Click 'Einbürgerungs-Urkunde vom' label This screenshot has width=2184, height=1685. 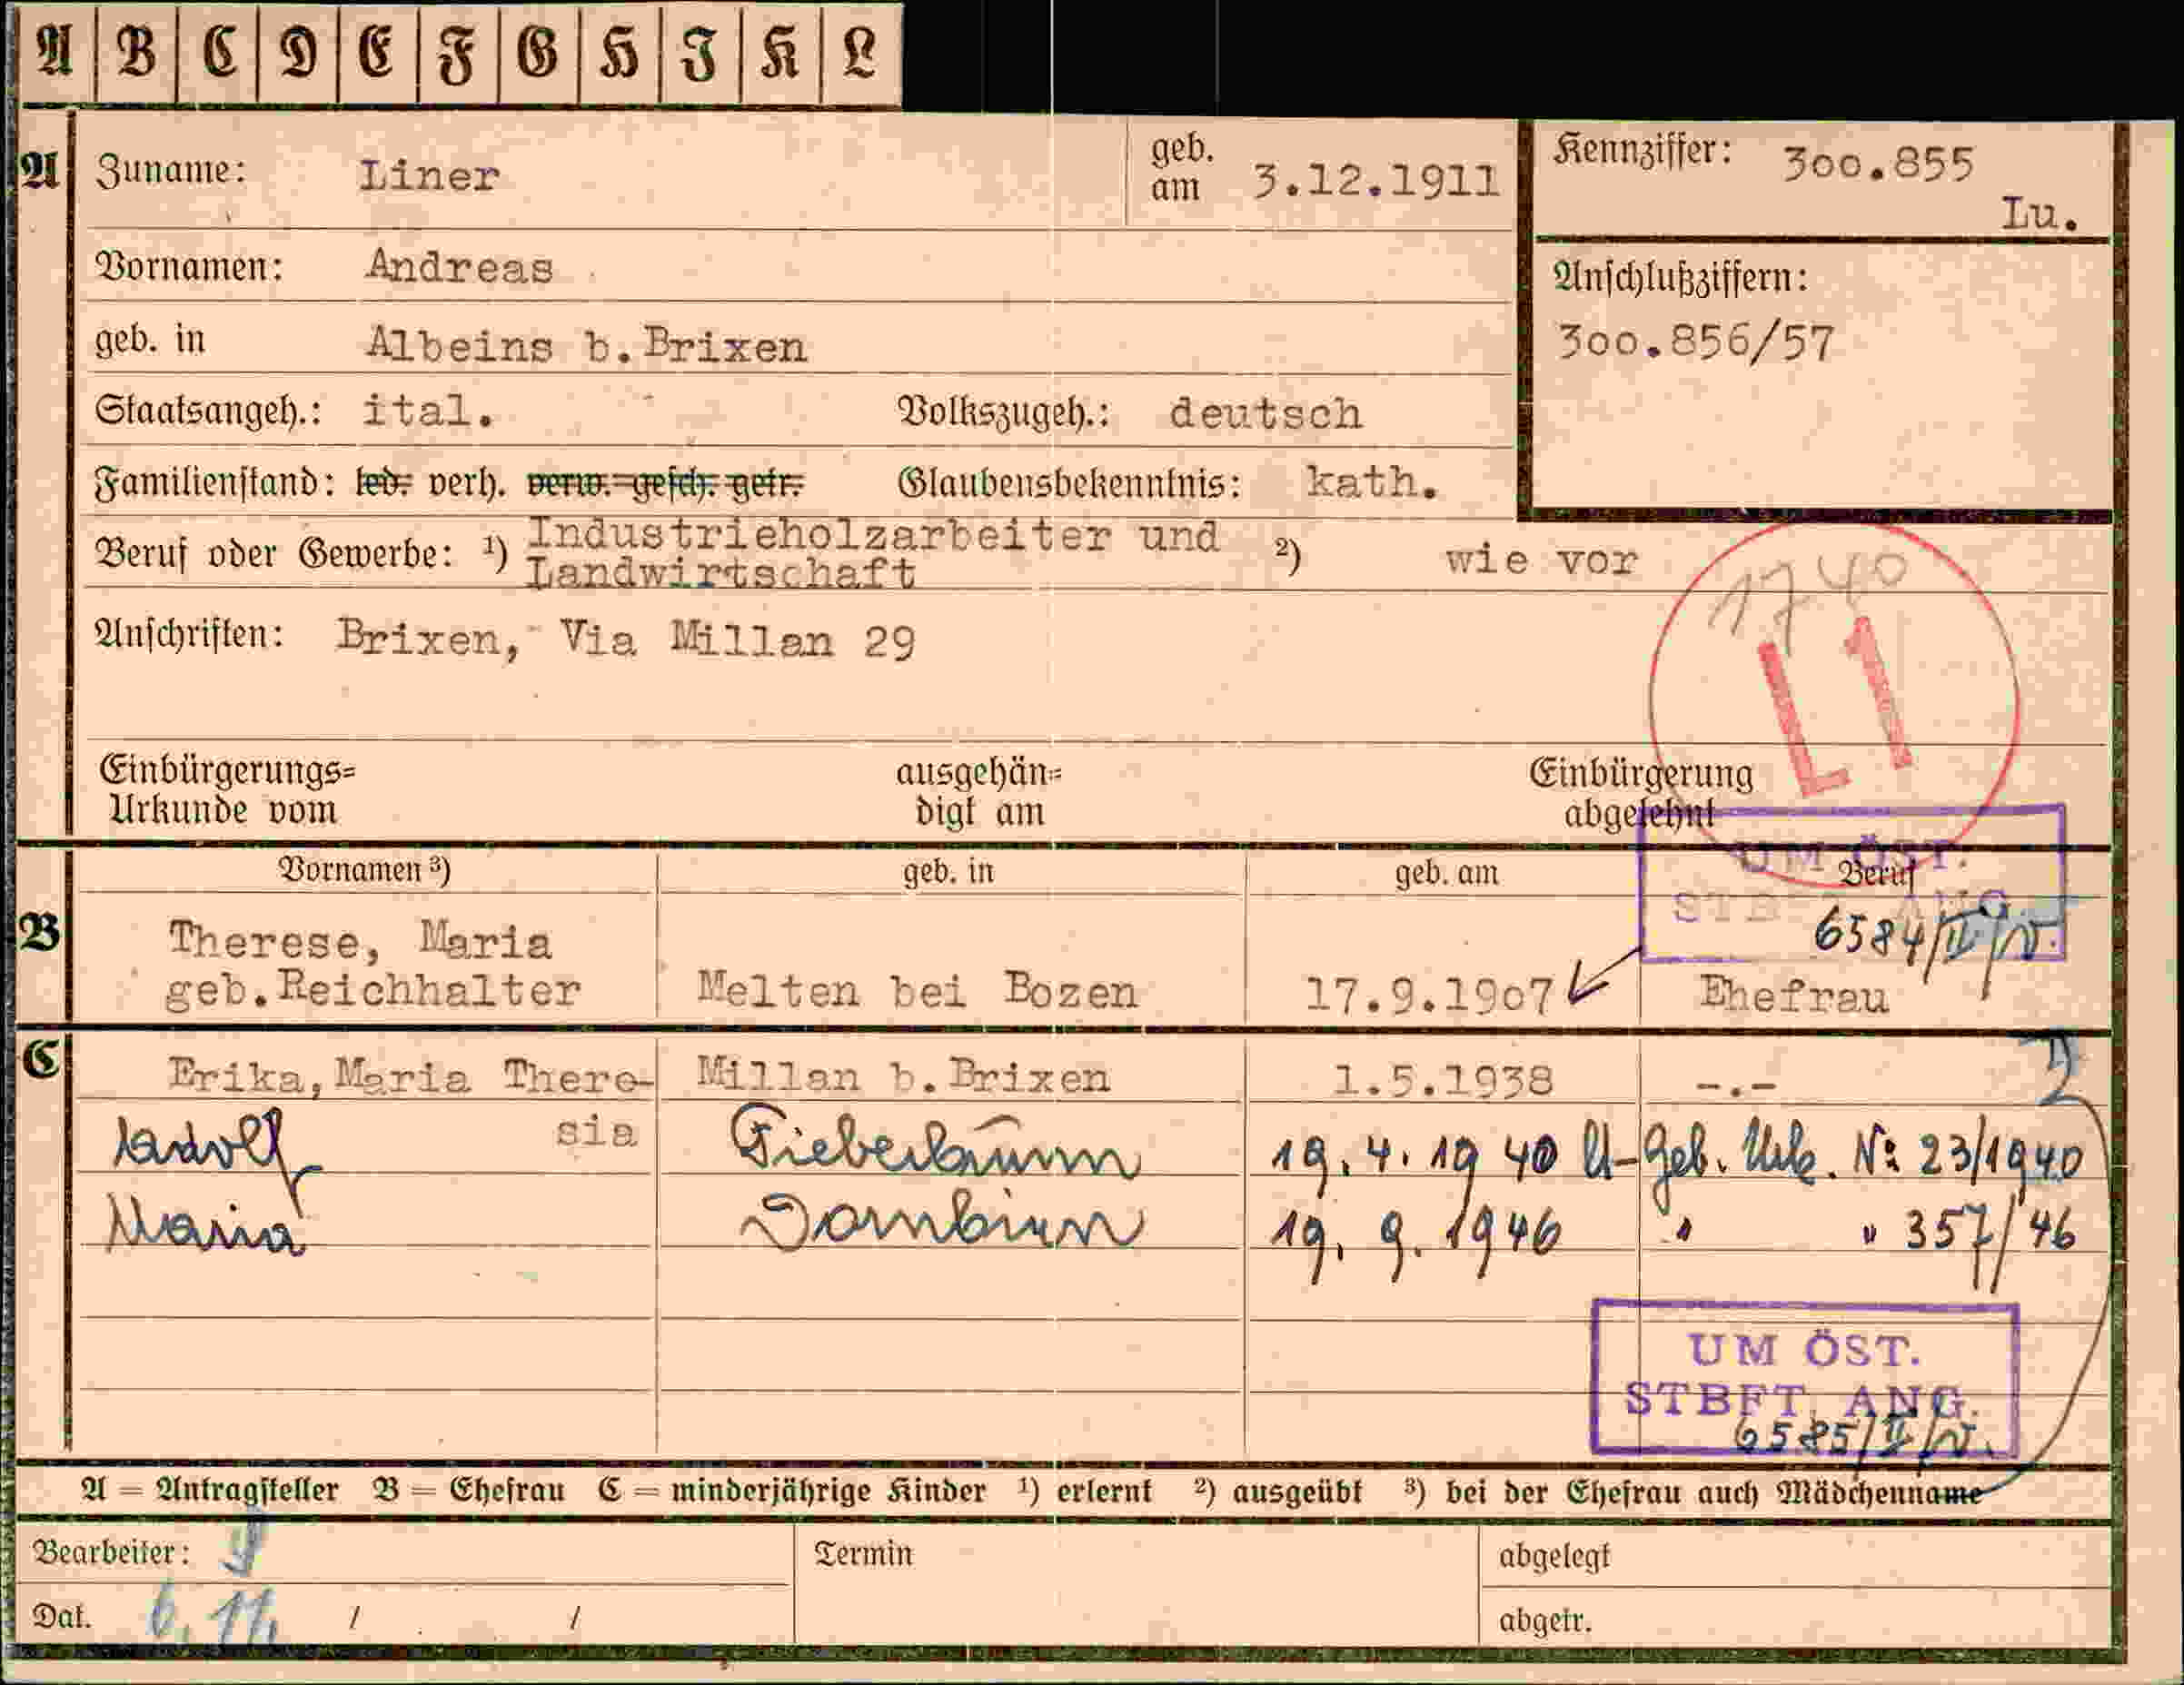click(226, 790)
